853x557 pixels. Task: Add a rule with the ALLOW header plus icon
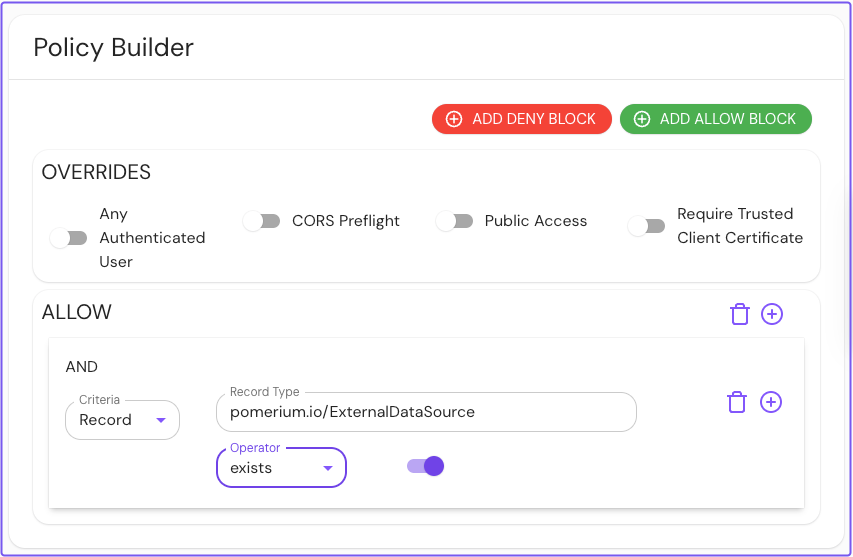pyautogui.click(x=771, y=314)
